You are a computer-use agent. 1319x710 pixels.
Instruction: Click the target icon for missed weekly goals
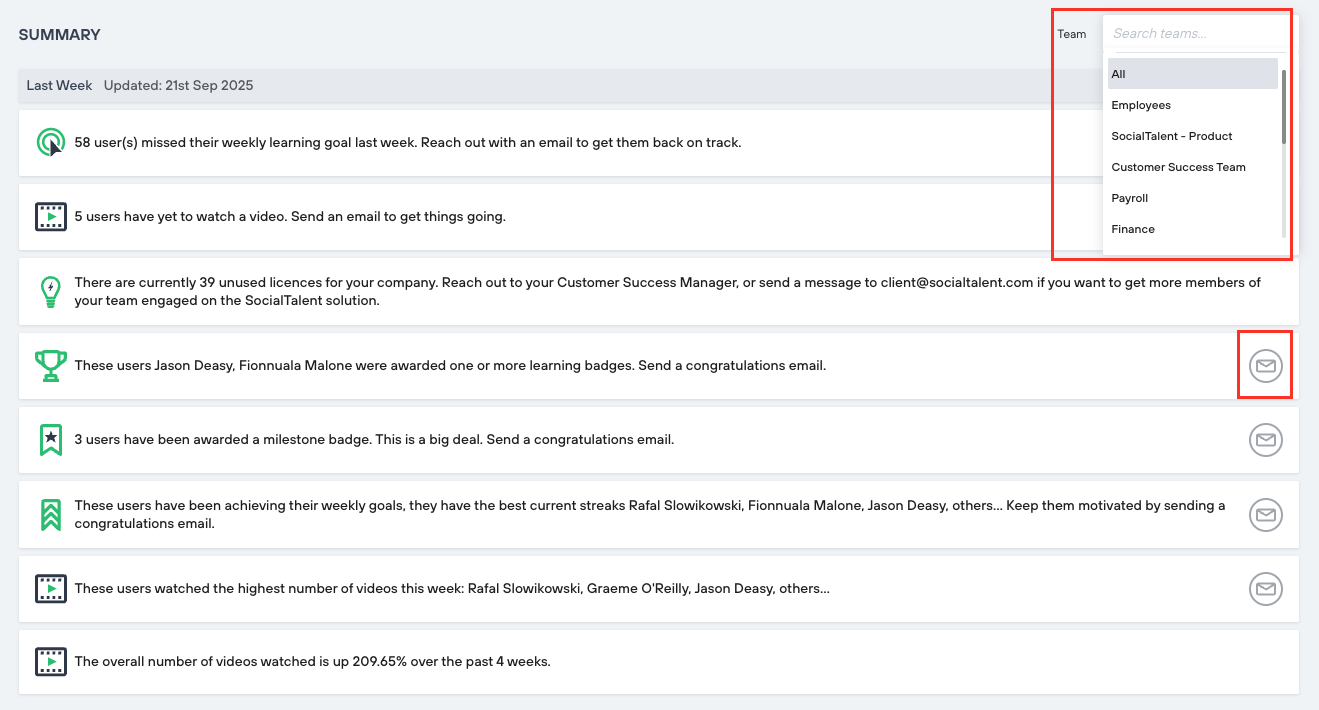pyautogui.click(x=50, y=143)
